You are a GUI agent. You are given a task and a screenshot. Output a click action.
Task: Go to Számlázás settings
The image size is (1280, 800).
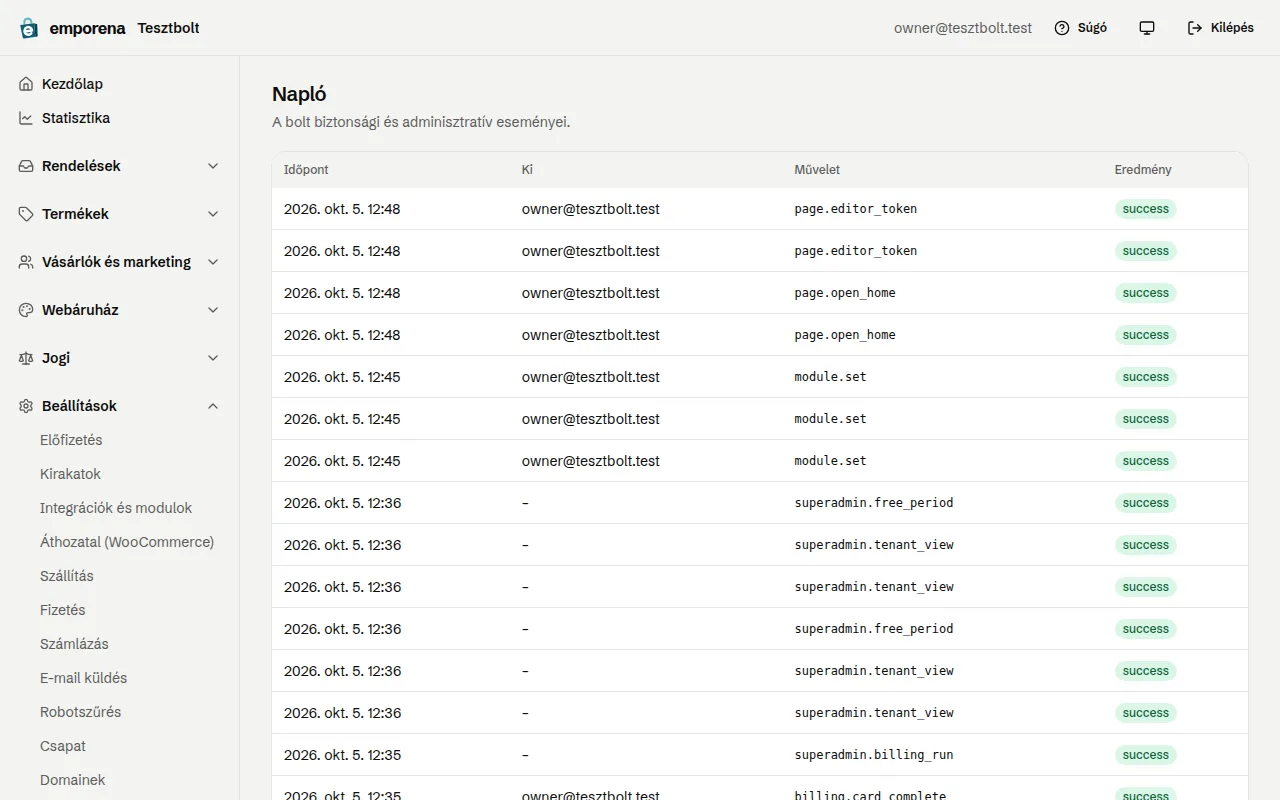click(x=74, y=644)
